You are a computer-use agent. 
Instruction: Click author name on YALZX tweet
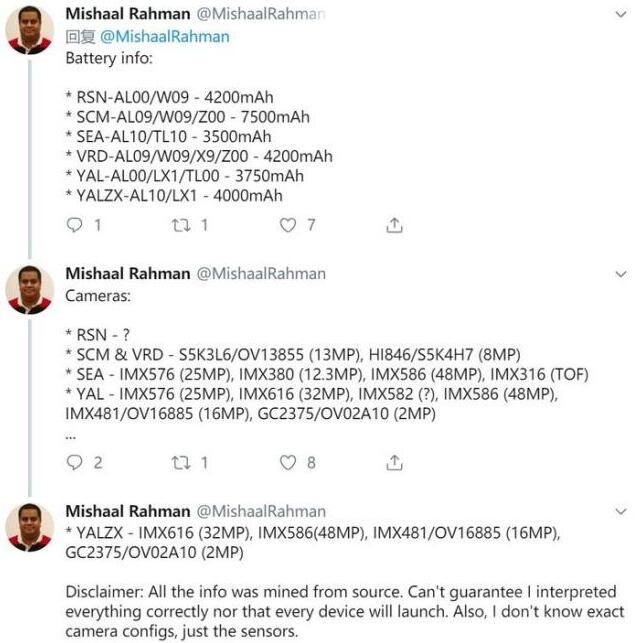(127, 511)
